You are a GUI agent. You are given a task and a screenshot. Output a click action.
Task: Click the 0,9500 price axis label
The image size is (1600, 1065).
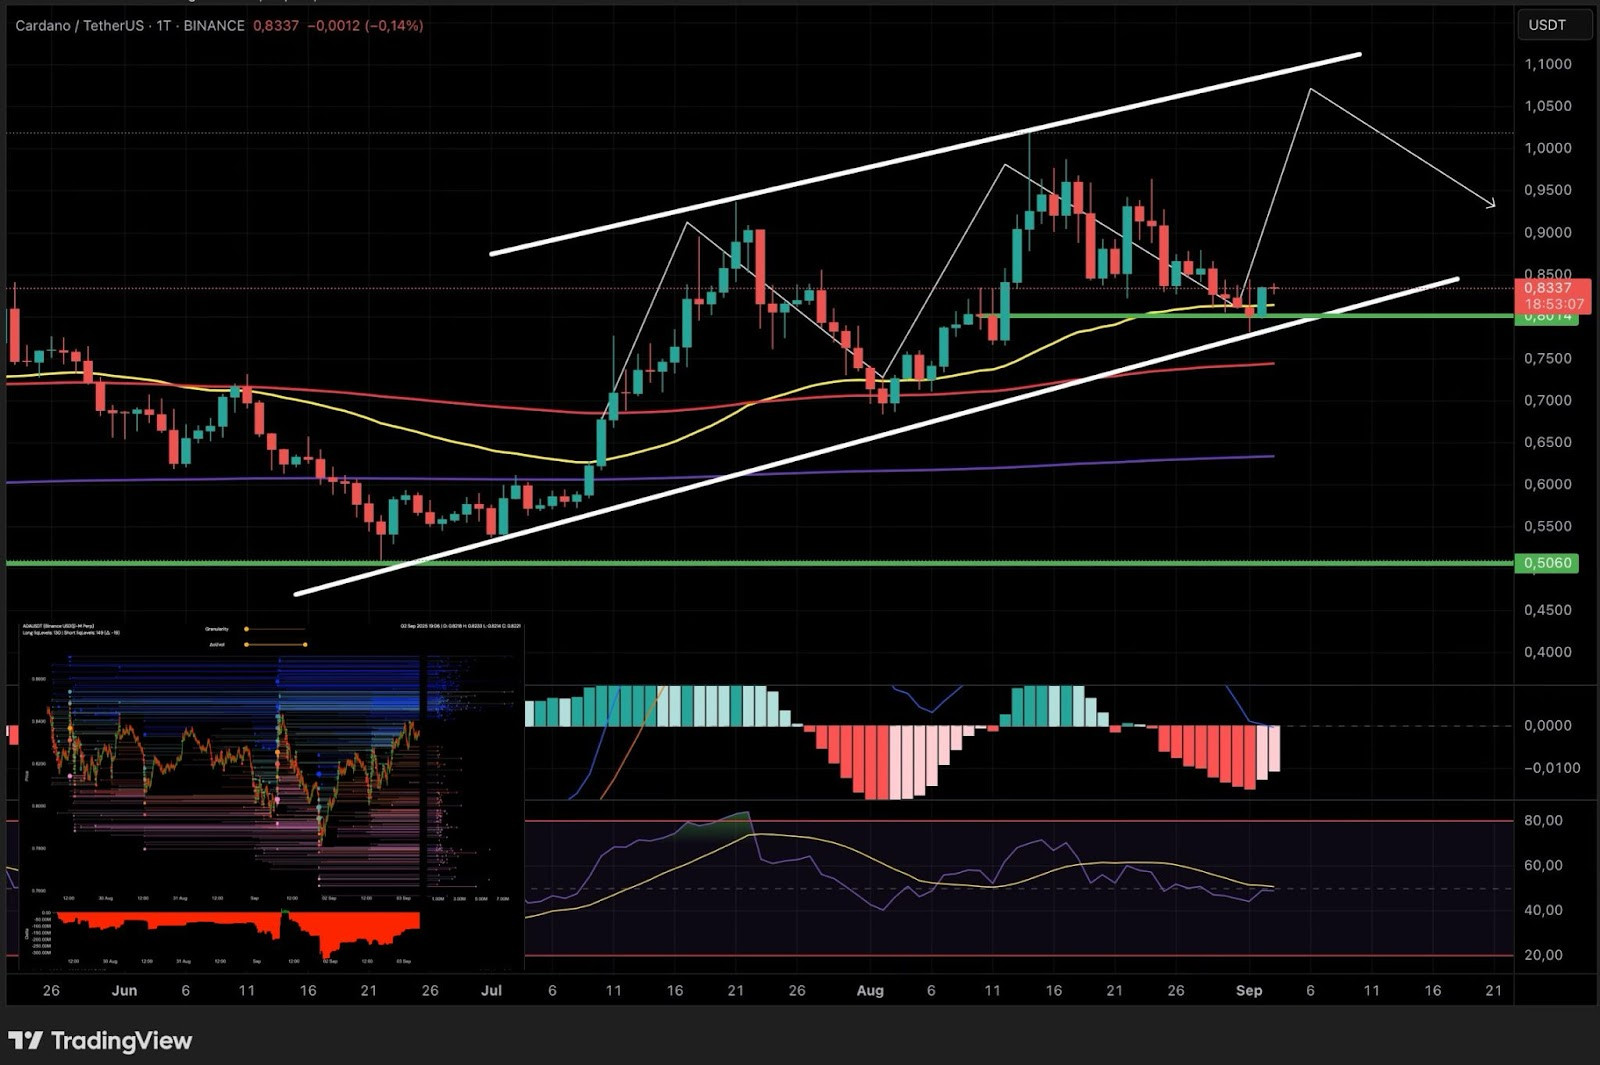pos(1547,190)
